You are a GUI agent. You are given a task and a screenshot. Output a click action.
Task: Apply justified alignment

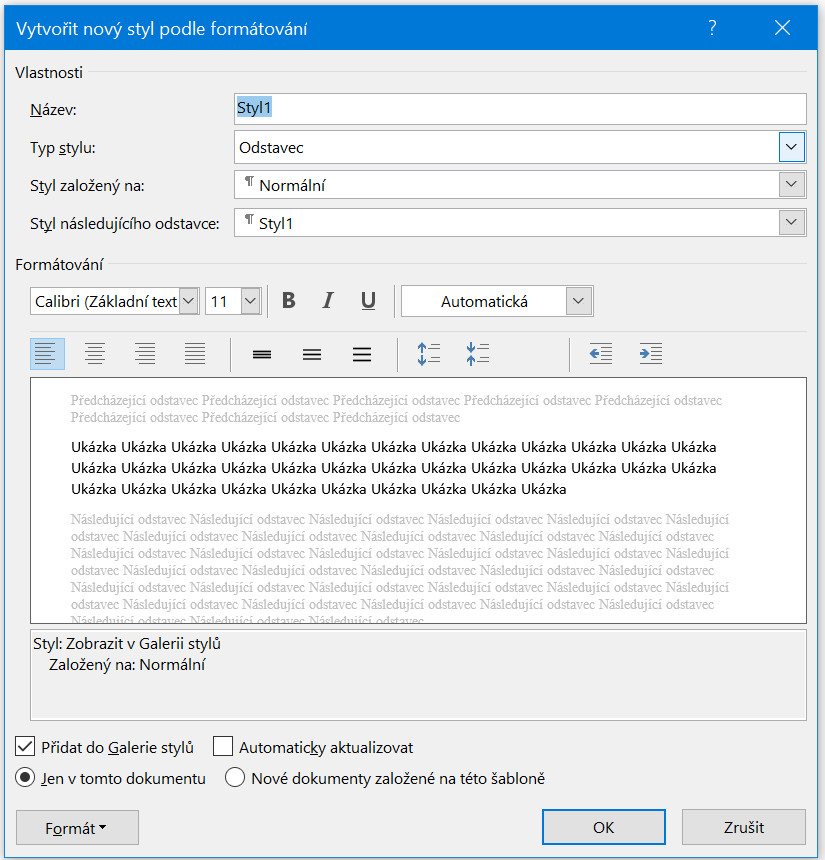195,354
